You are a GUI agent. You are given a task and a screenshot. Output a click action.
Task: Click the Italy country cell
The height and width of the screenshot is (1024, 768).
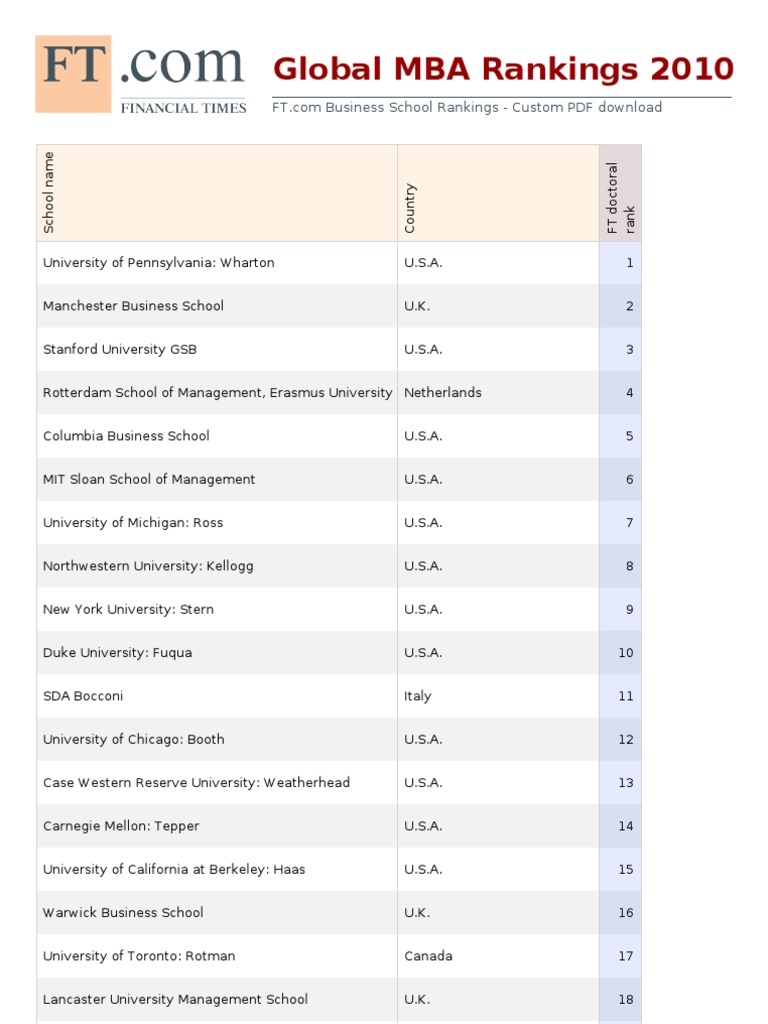[417, 696]
